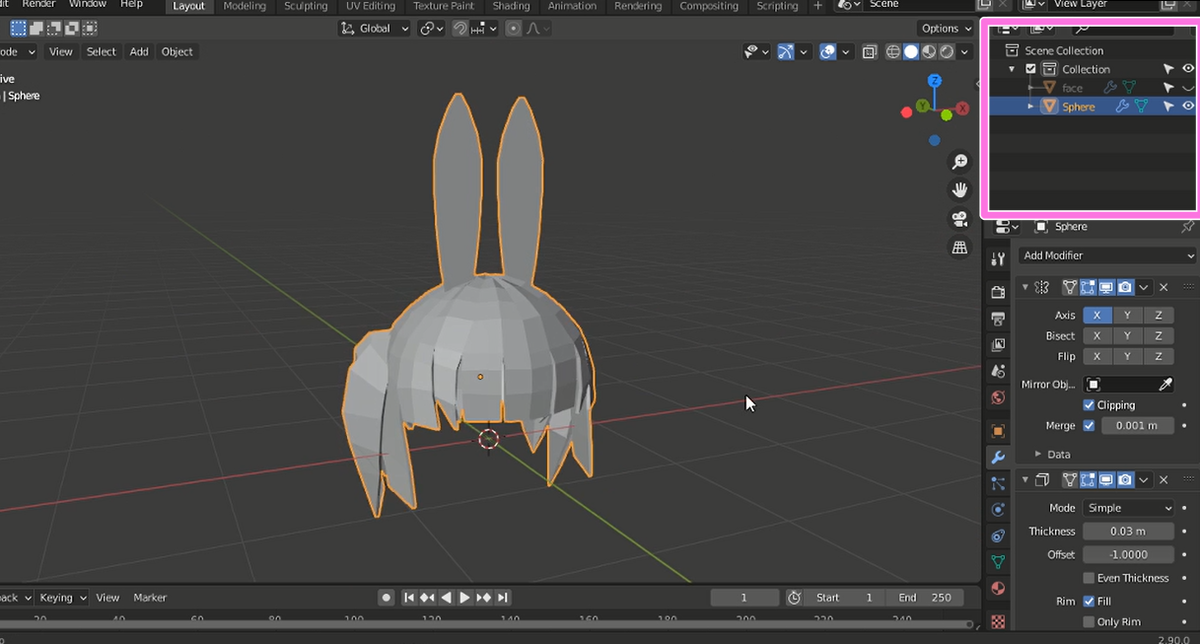Viewport: 1200px width, 644px height.
Task: Select solid viewport shading
Action: (911, 52)
